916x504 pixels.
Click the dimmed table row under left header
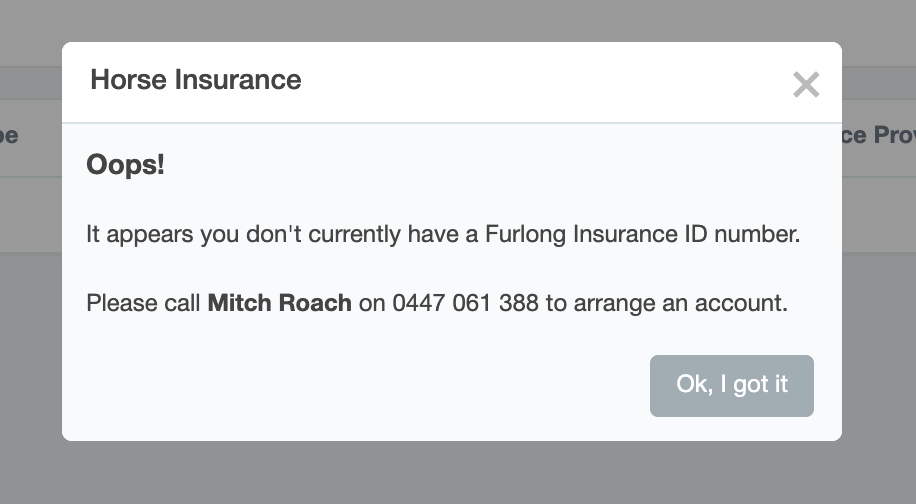[30, 214]
